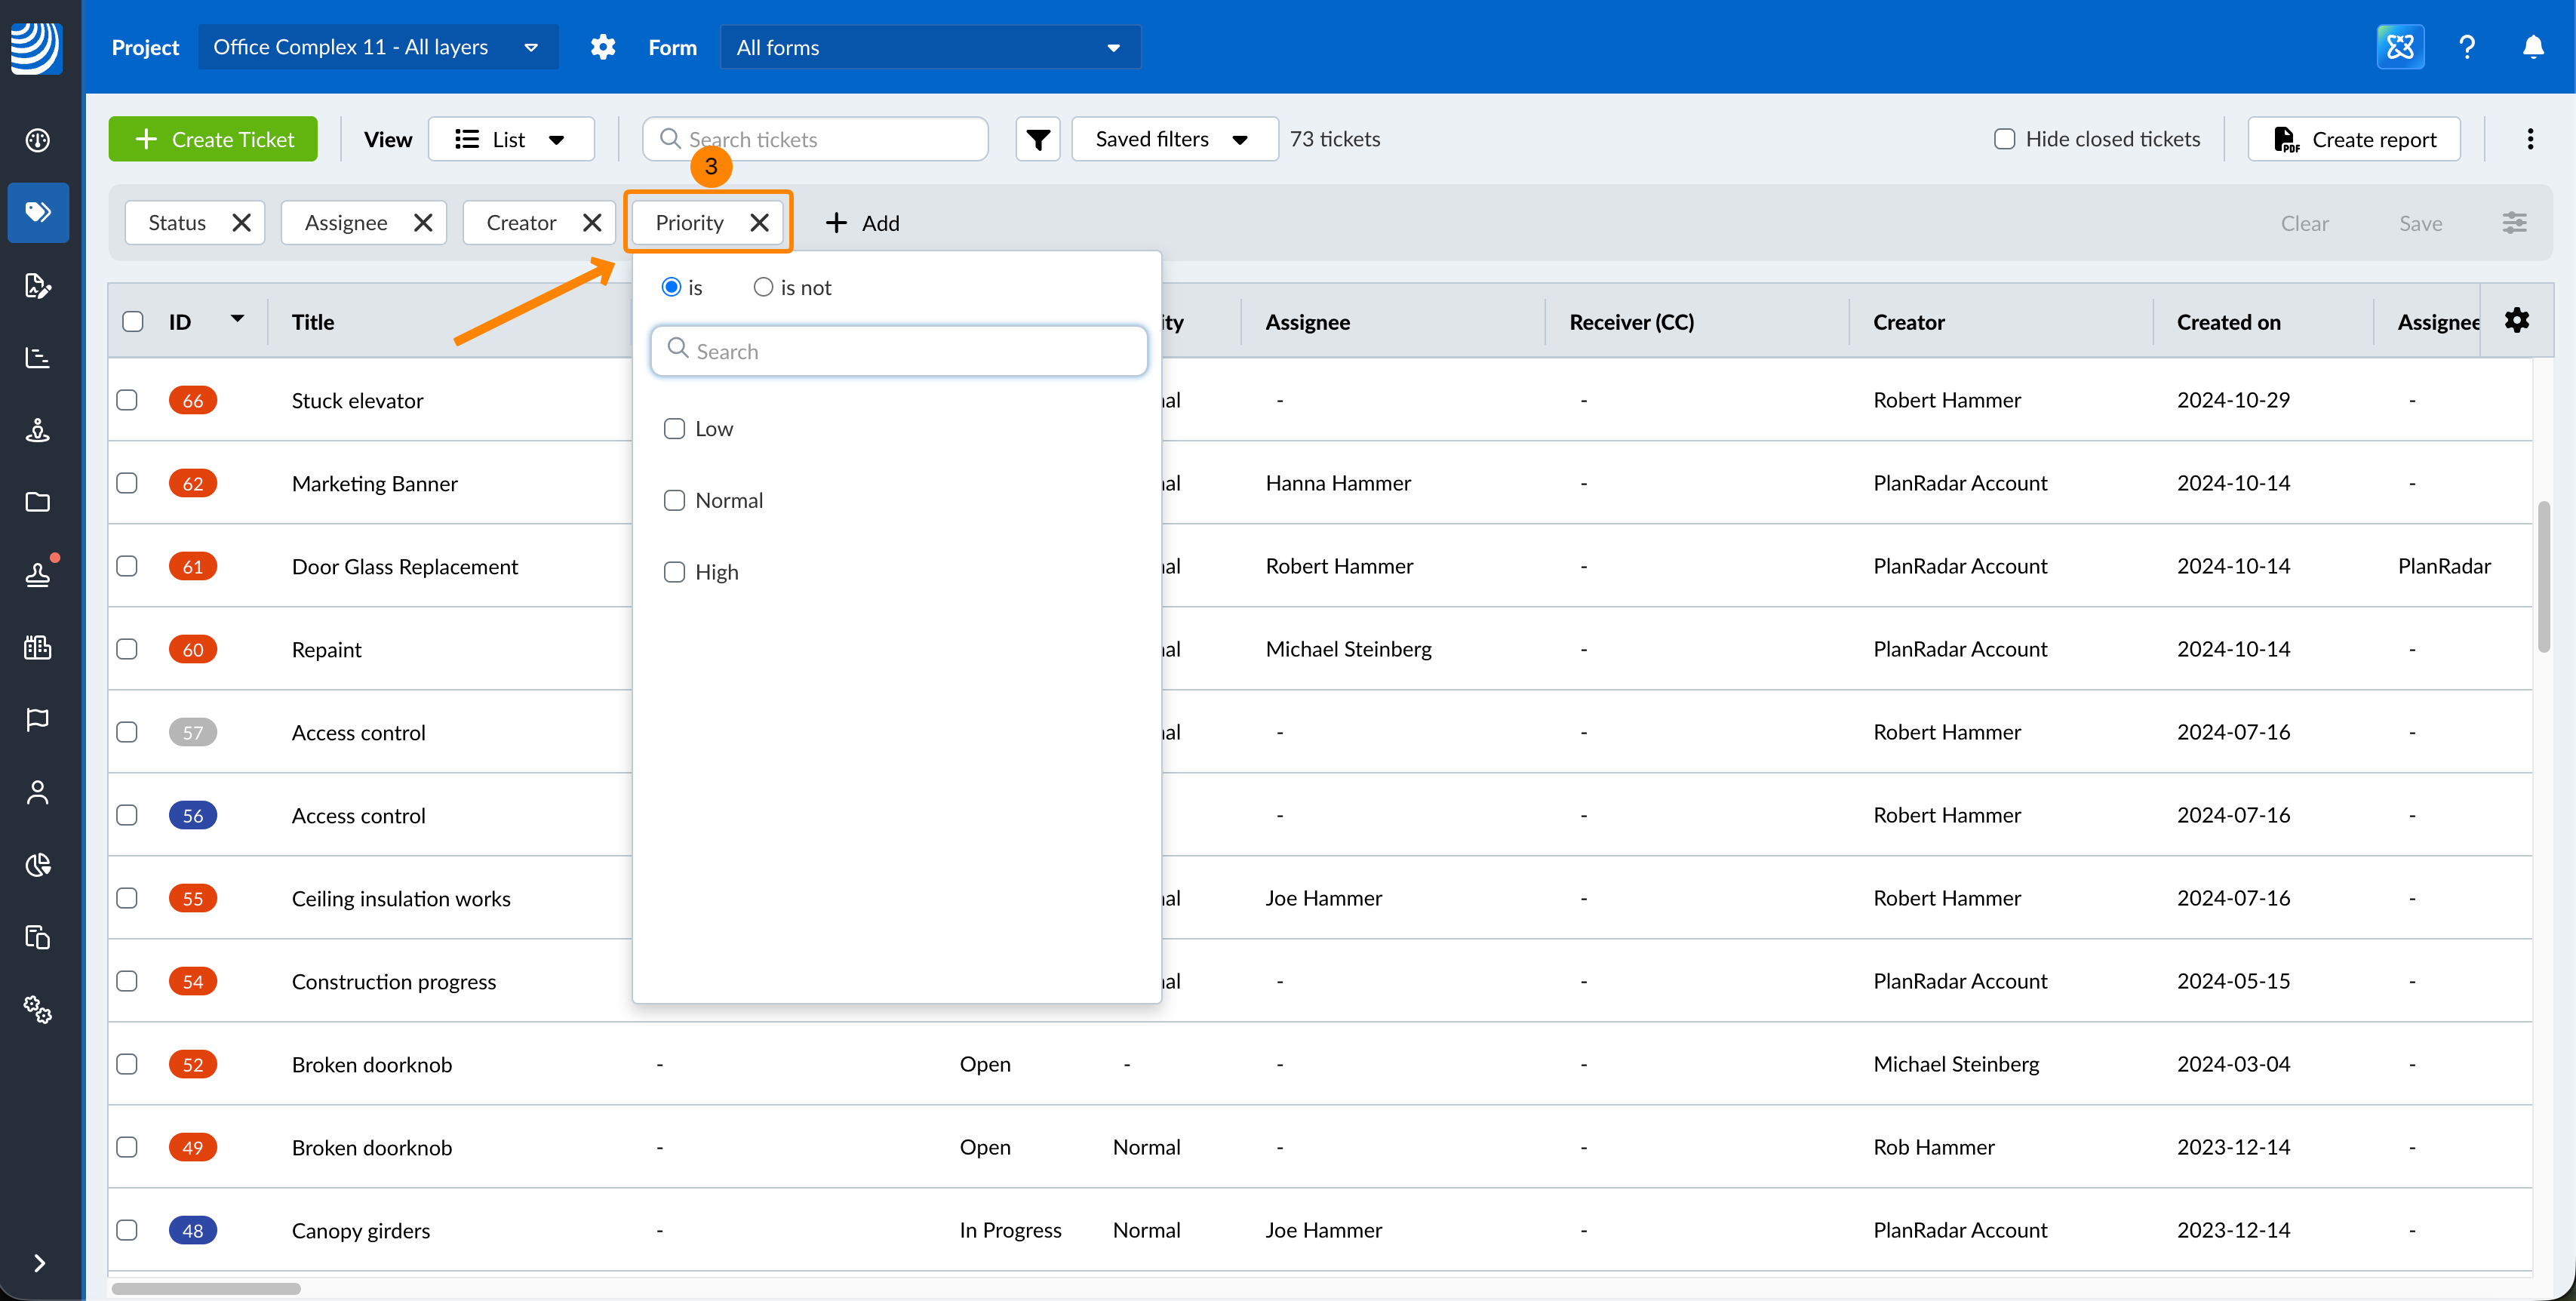Open the Status filter chip
2576x1301 pixels.
pyautogui.click(x=177, y=223)
